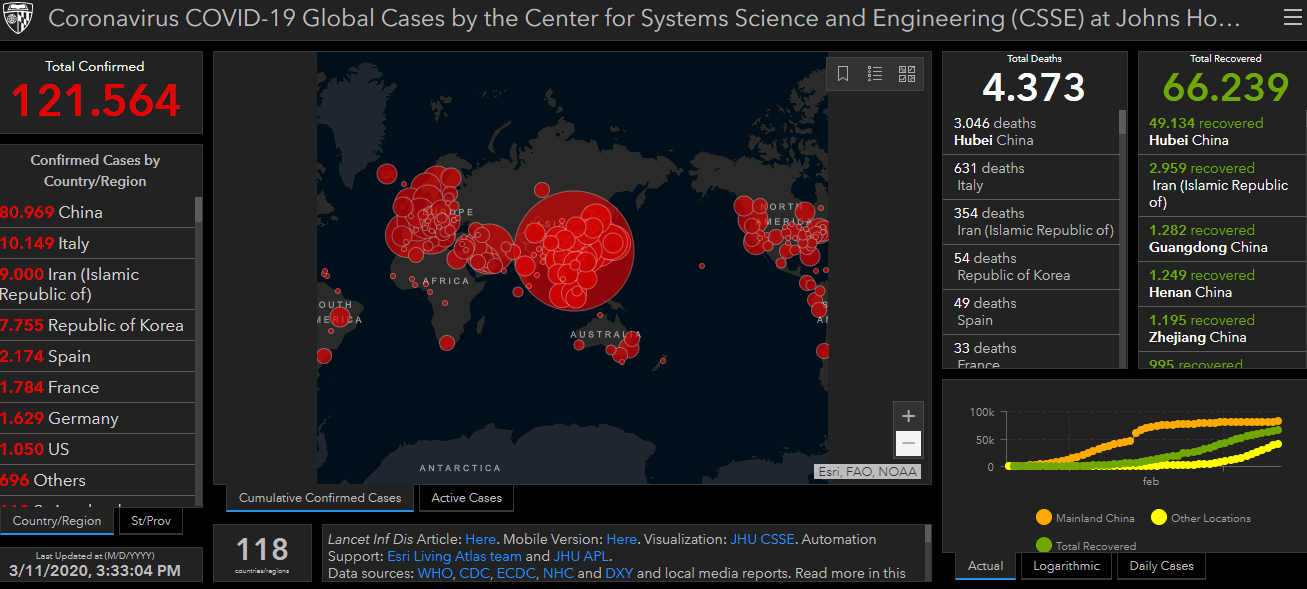This screenshot has height=589, width=1307.
Task: Open the Lancet Inf Dis article "Here" link
Action: (480, 539)
